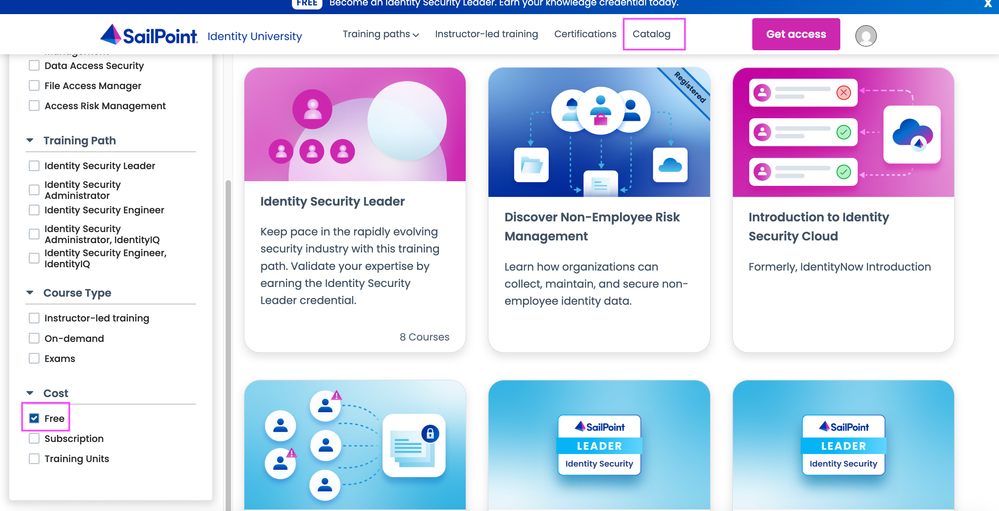Tick the Identity Security Engineer checkbox
The width and height of the screenshot is (999, 511).
pyautogui.click(x=34, y=211)
